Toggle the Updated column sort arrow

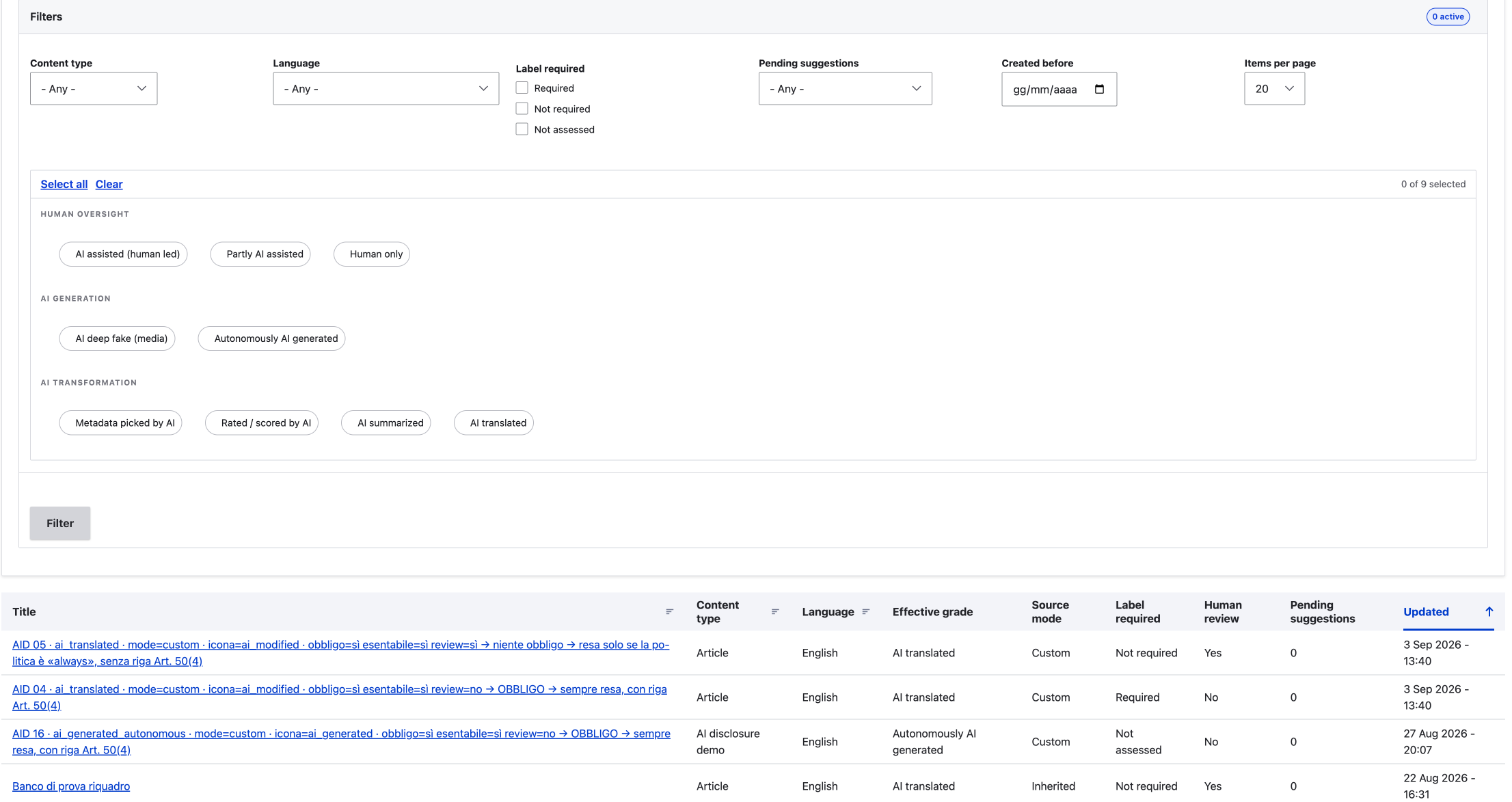click(x=1488, y=612)
